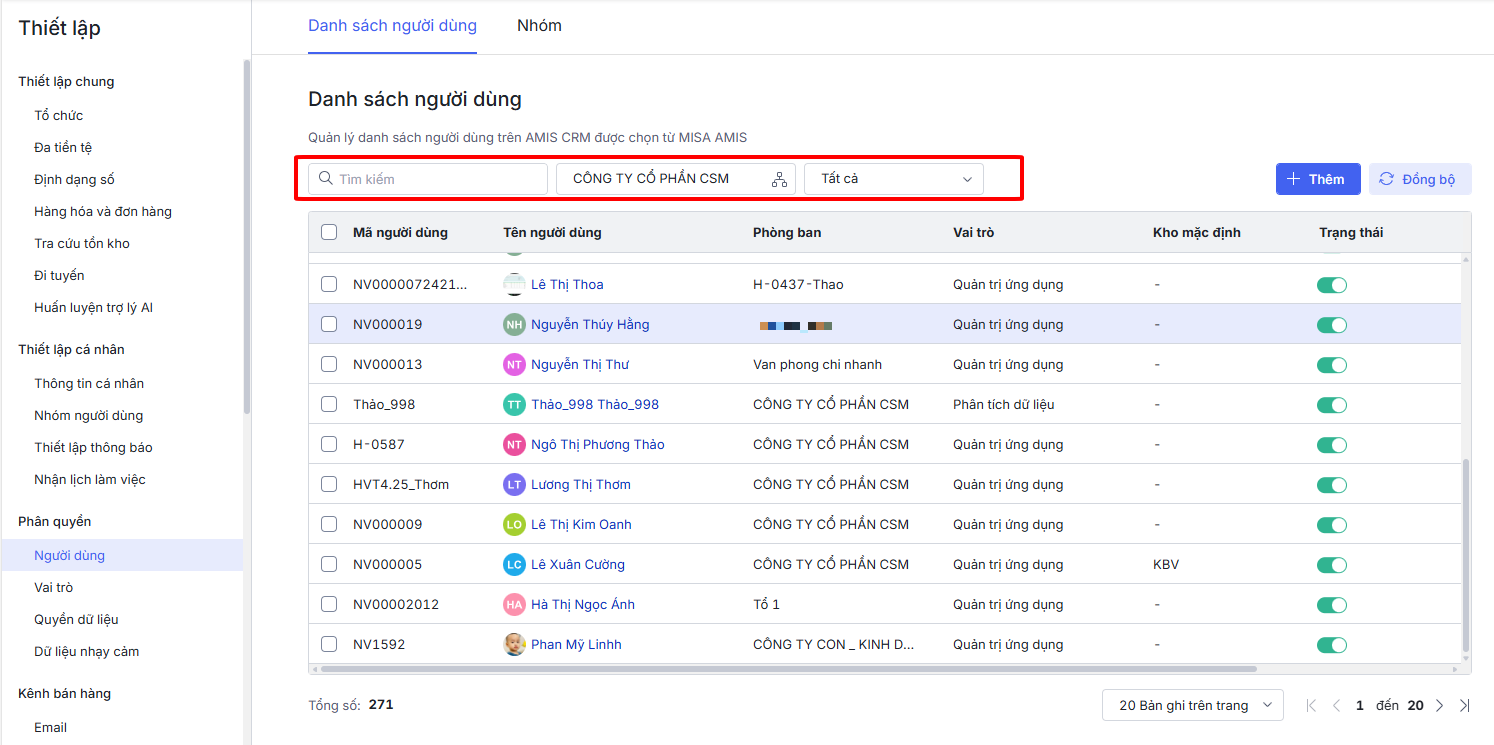1494x745 pixels.
Task: Go to next page arrow
Action: (x=1439, y=705)
